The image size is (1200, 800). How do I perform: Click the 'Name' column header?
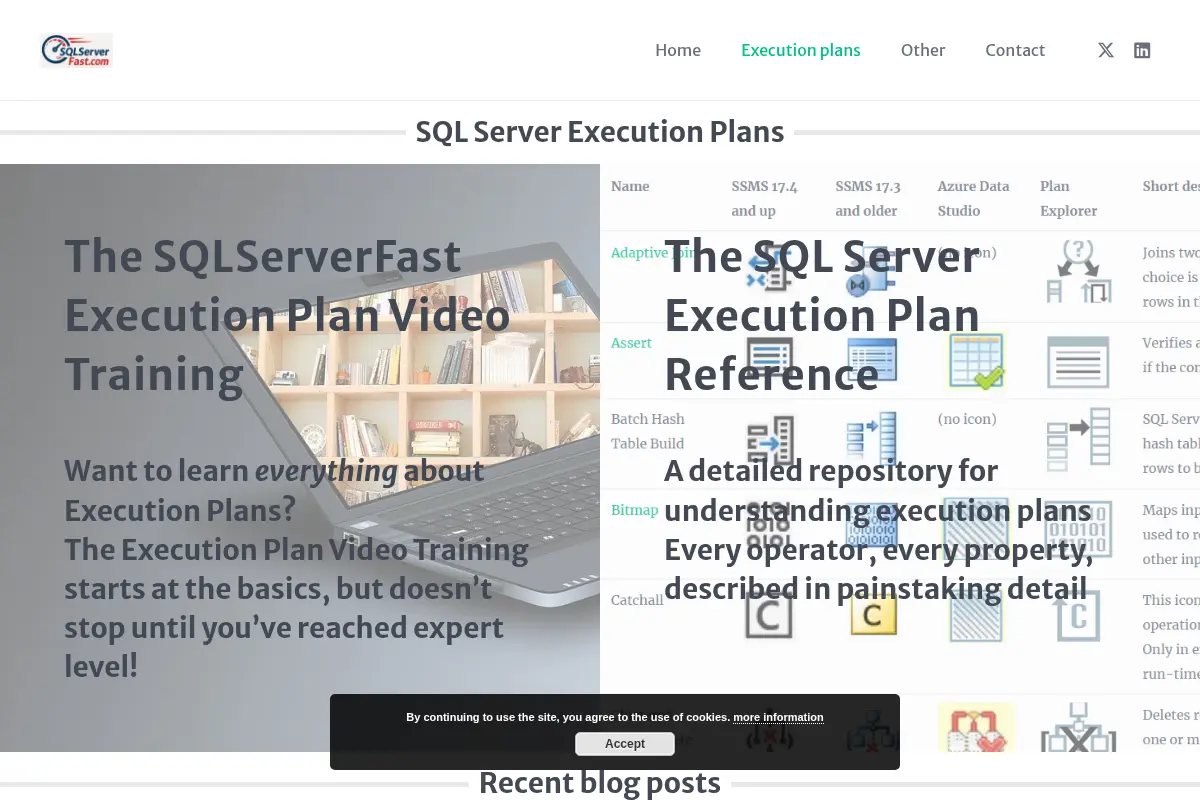pyautogui.click(x=630, y=186)
